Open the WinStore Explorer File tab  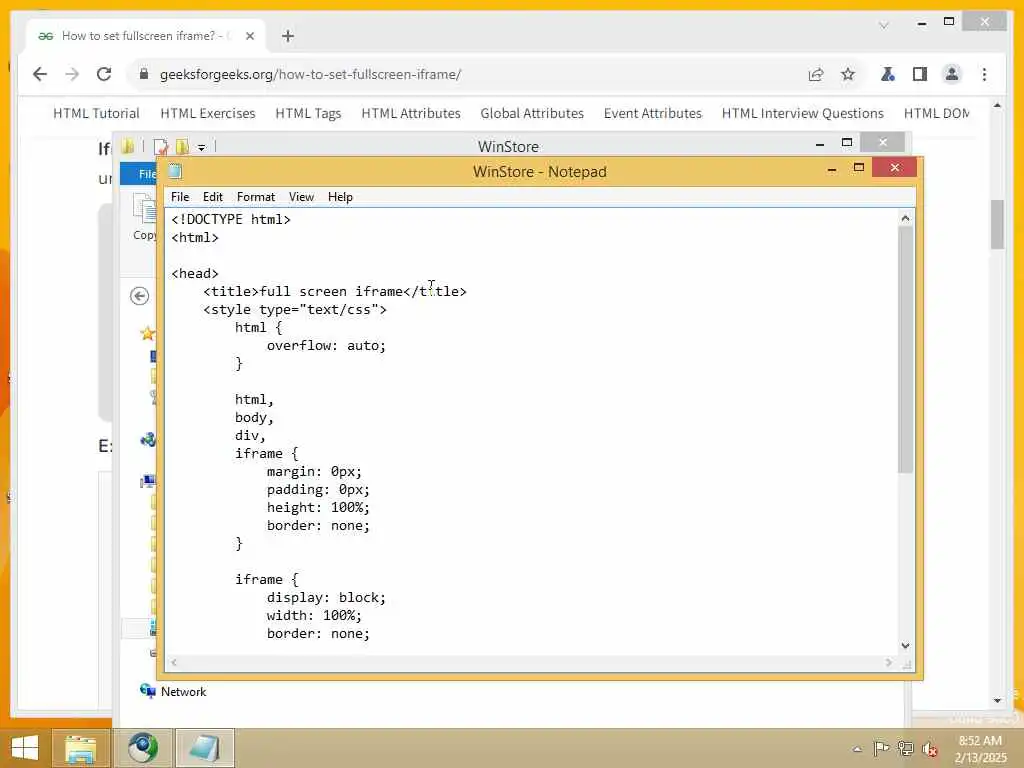(138, 174)
